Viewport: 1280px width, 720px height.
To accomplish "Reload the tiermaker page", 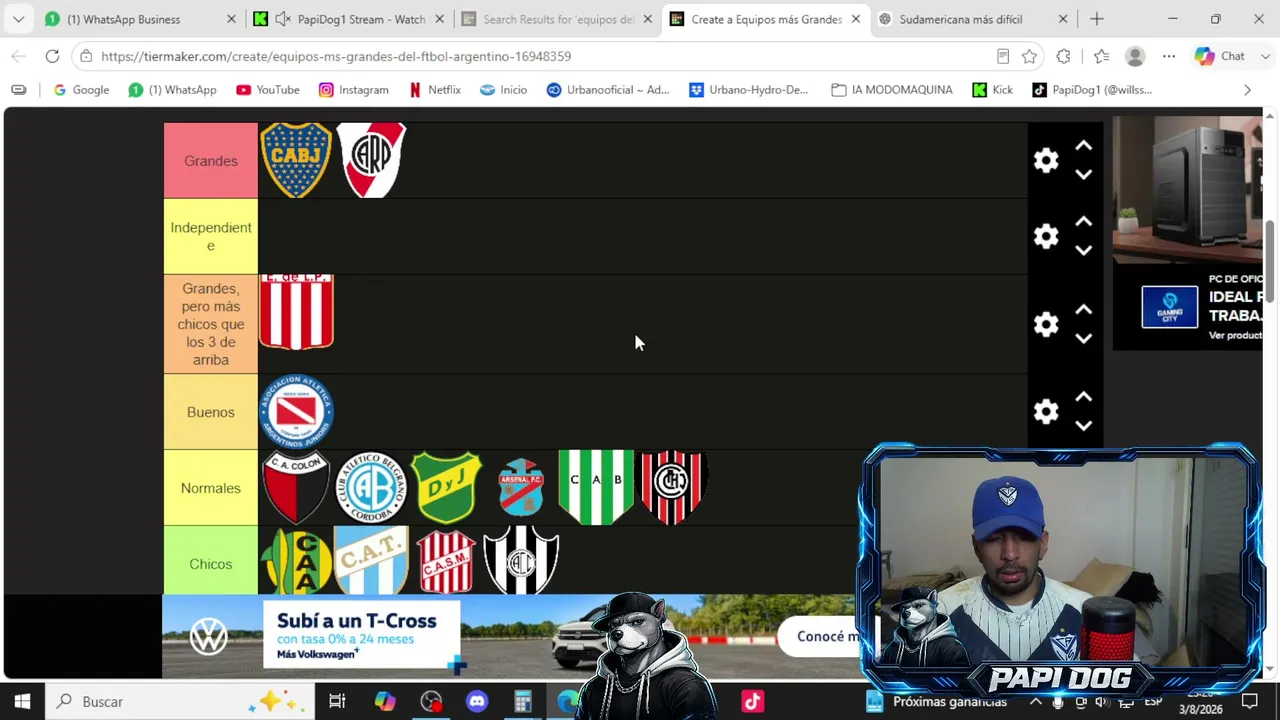I will 52,56.
